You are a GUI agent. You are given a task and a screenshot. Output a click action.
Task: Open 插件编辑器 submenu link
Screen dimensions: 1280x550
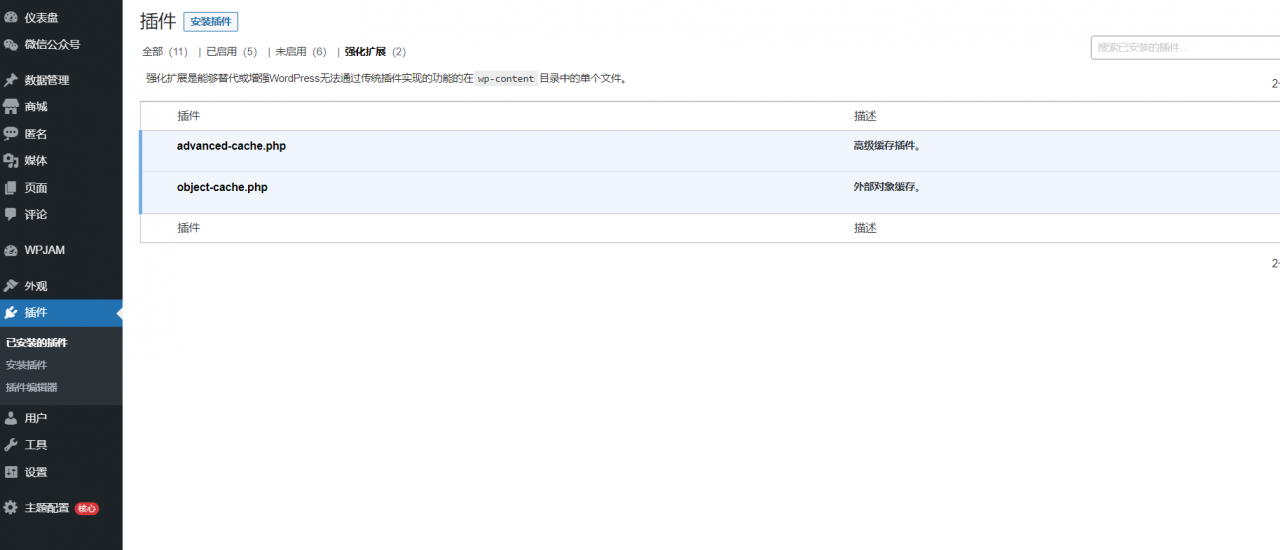(32, 387)
